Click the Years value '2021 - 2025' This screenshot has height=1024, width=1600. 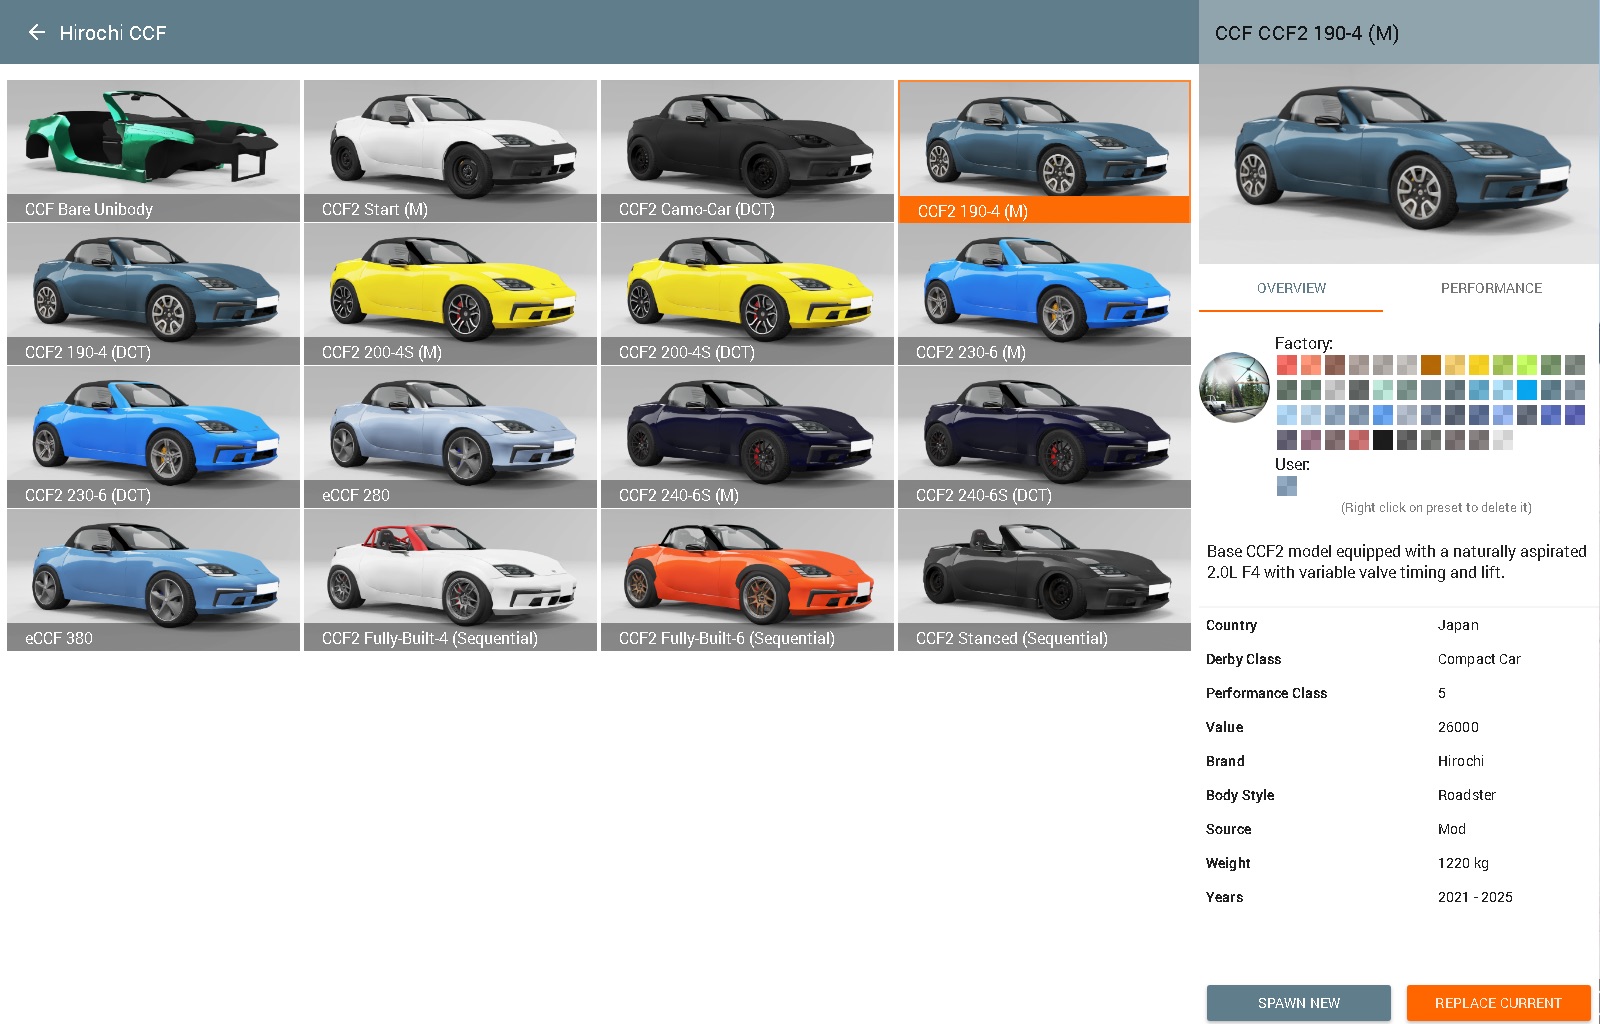[x=1475, y=897]
